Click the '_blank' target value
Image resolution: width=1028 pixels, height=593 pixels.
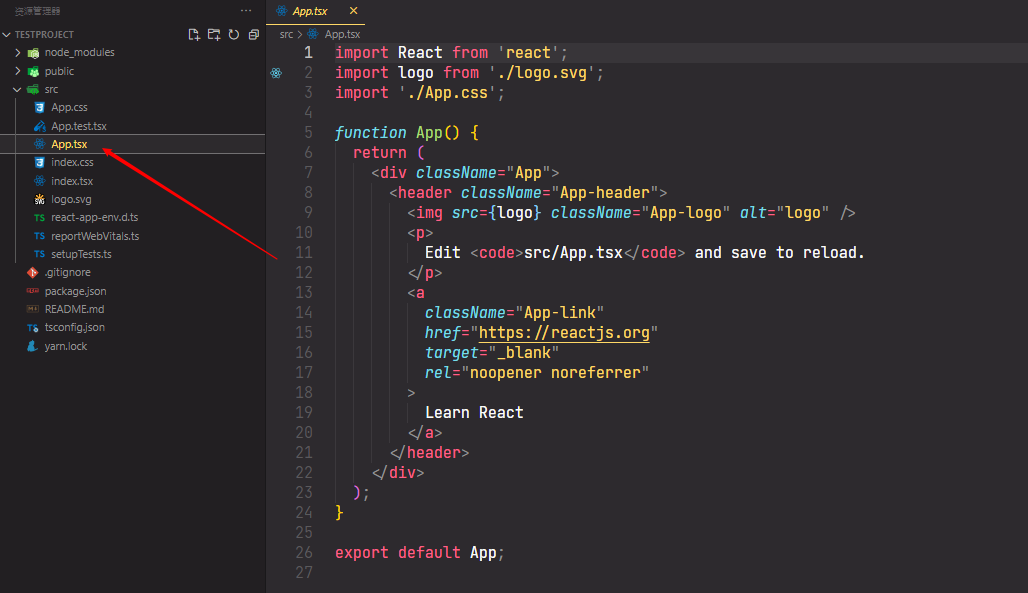click(x=524, y=352)
